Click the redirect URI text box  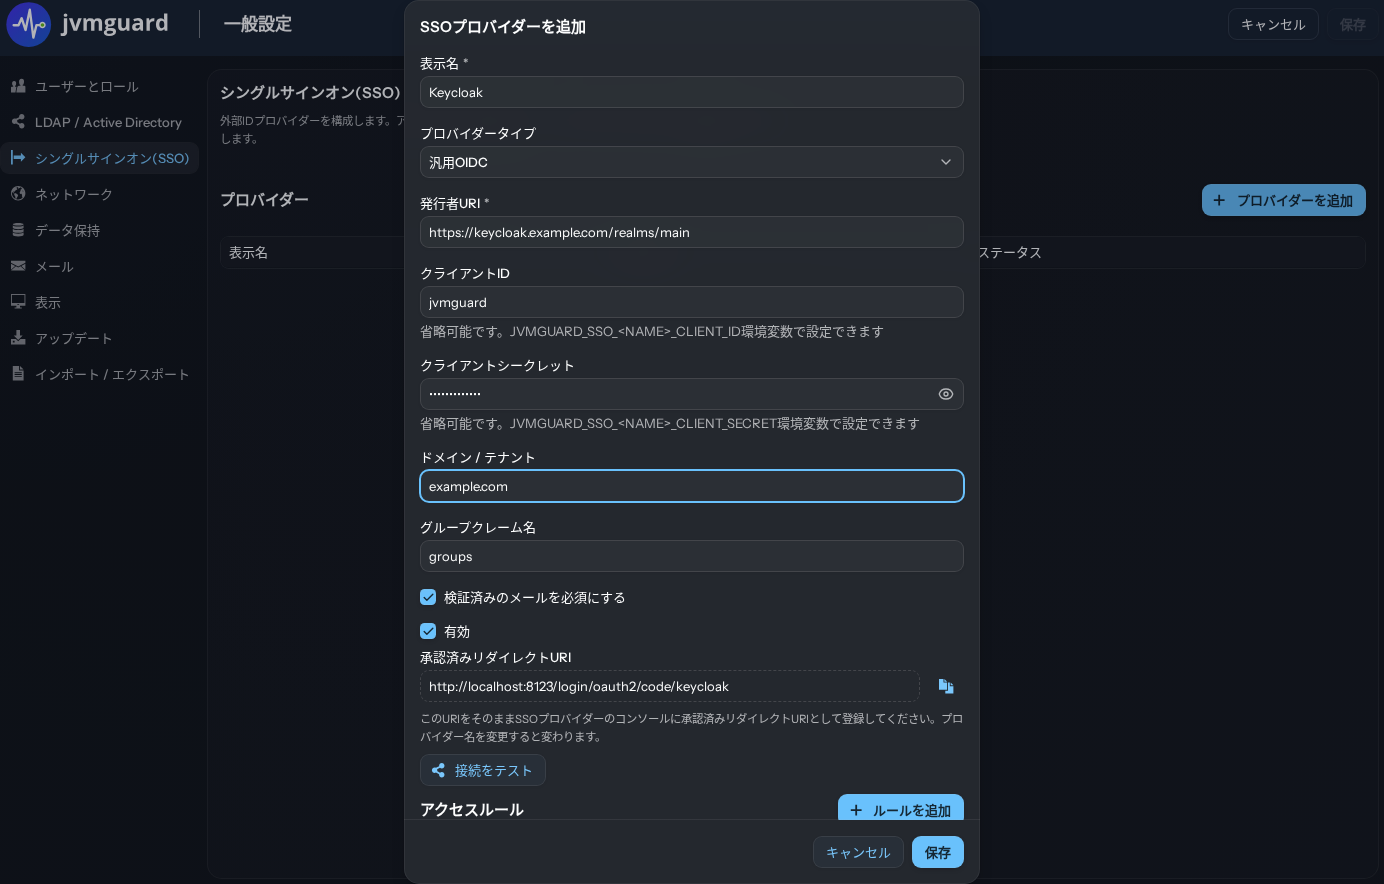tap(670, 686)
